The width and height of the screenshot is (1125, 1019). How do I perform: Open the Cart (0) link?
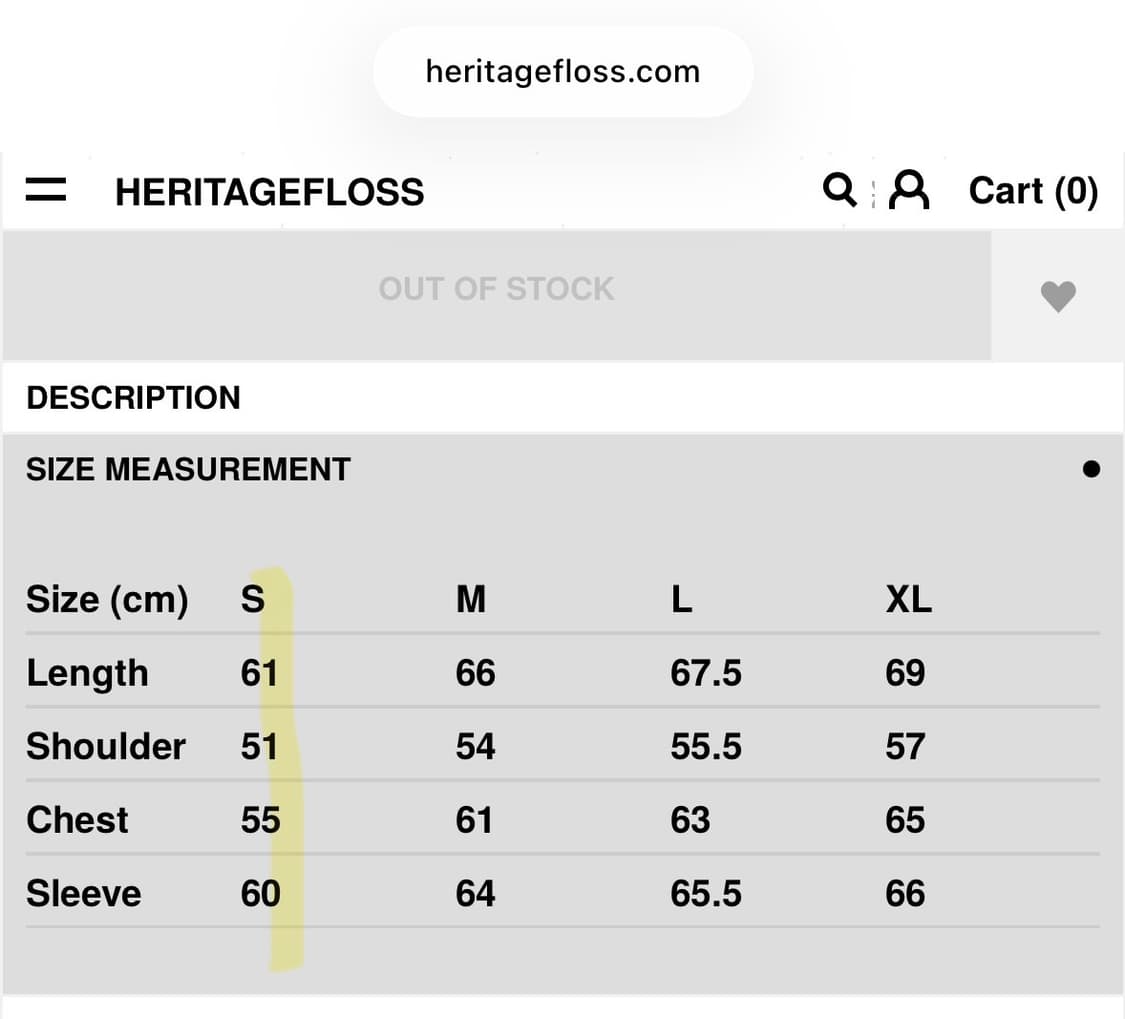tap(1033, 190)
